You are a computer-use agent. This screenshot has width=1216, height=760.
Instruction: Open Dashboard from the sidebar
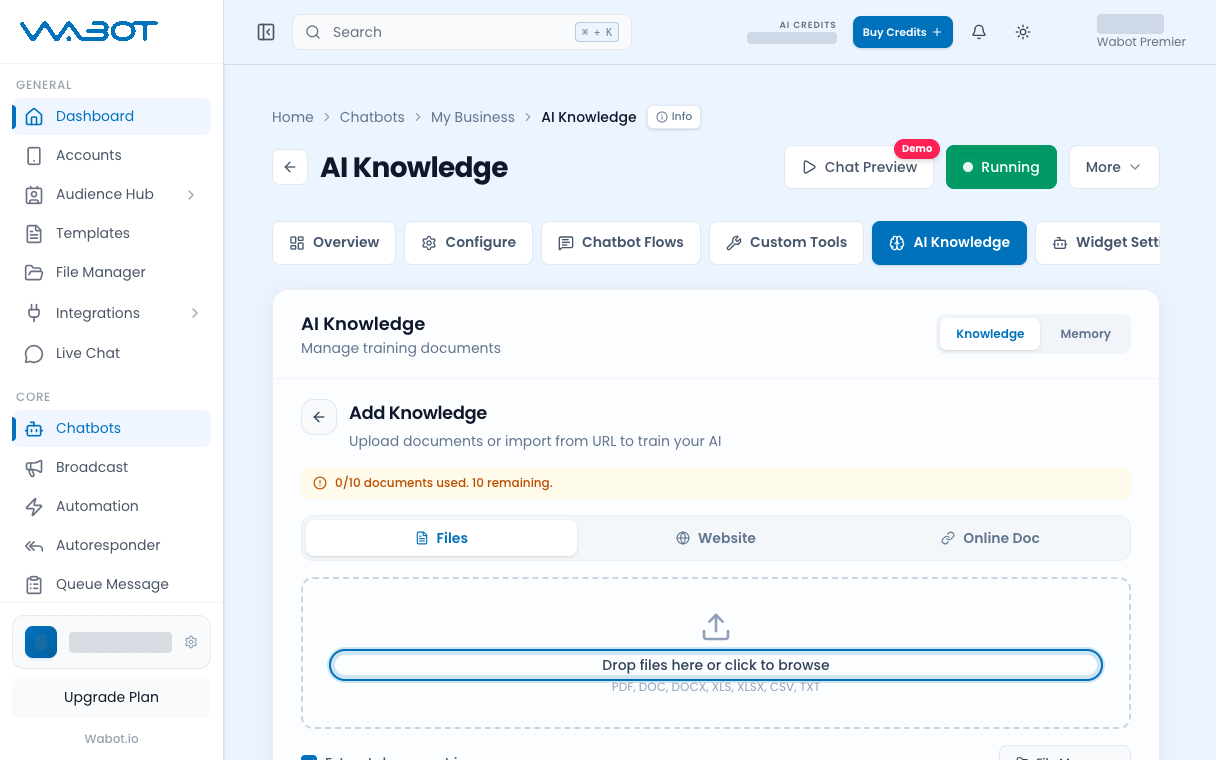pyautogui.click(x=111, y=116)
